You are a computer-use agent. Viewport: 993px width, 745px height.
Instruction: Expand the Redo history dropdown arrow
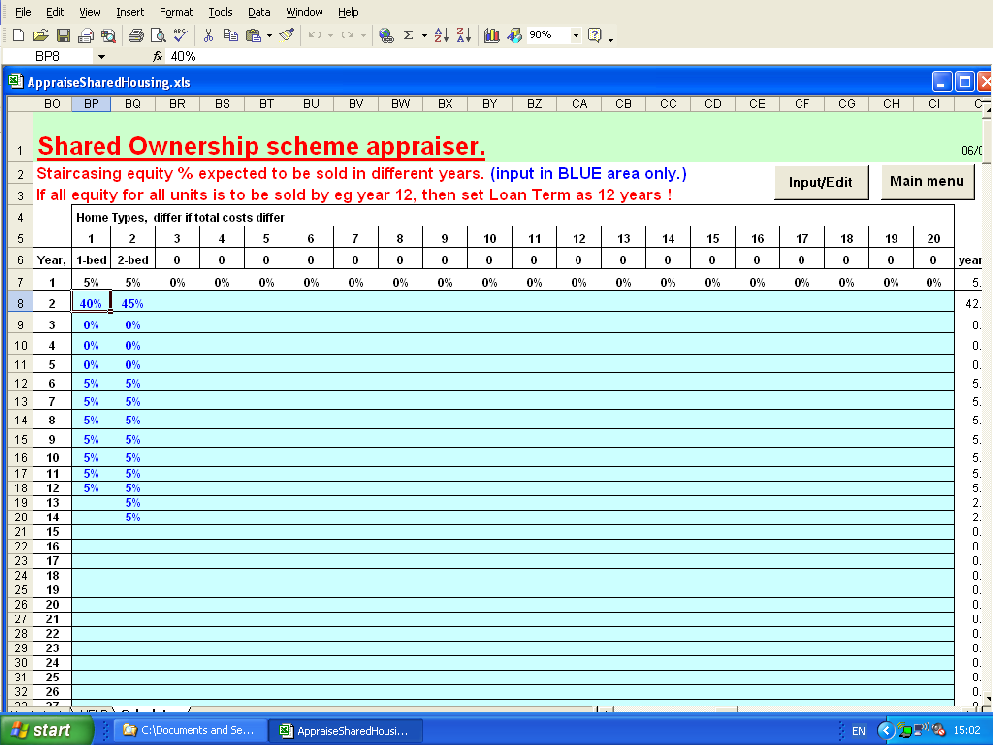[363, 35]
